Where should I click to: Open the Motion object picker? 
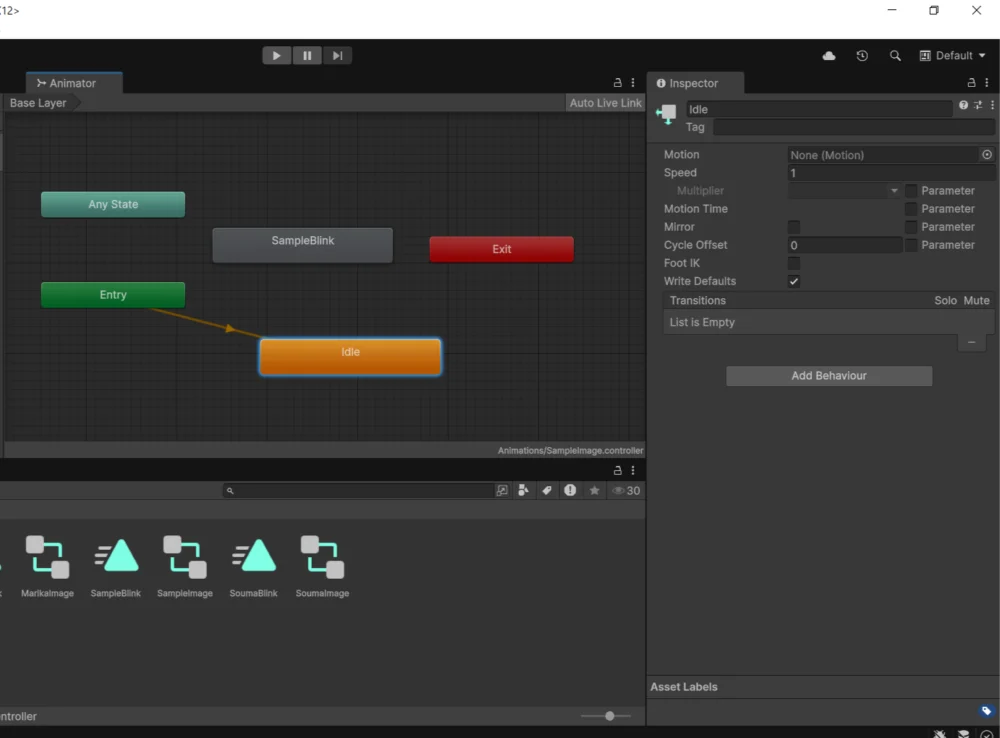(987, 155)
